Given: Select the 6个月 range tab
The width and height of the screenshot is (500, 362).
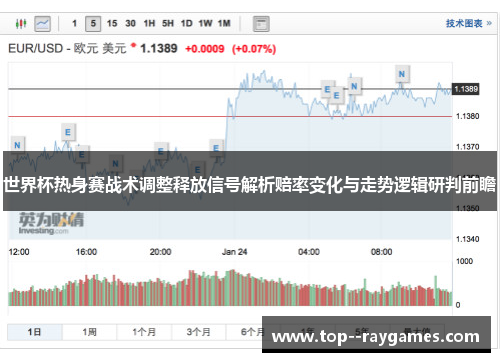Looking at the screenshot, I should pyautogui.click(x=253, y=332).
